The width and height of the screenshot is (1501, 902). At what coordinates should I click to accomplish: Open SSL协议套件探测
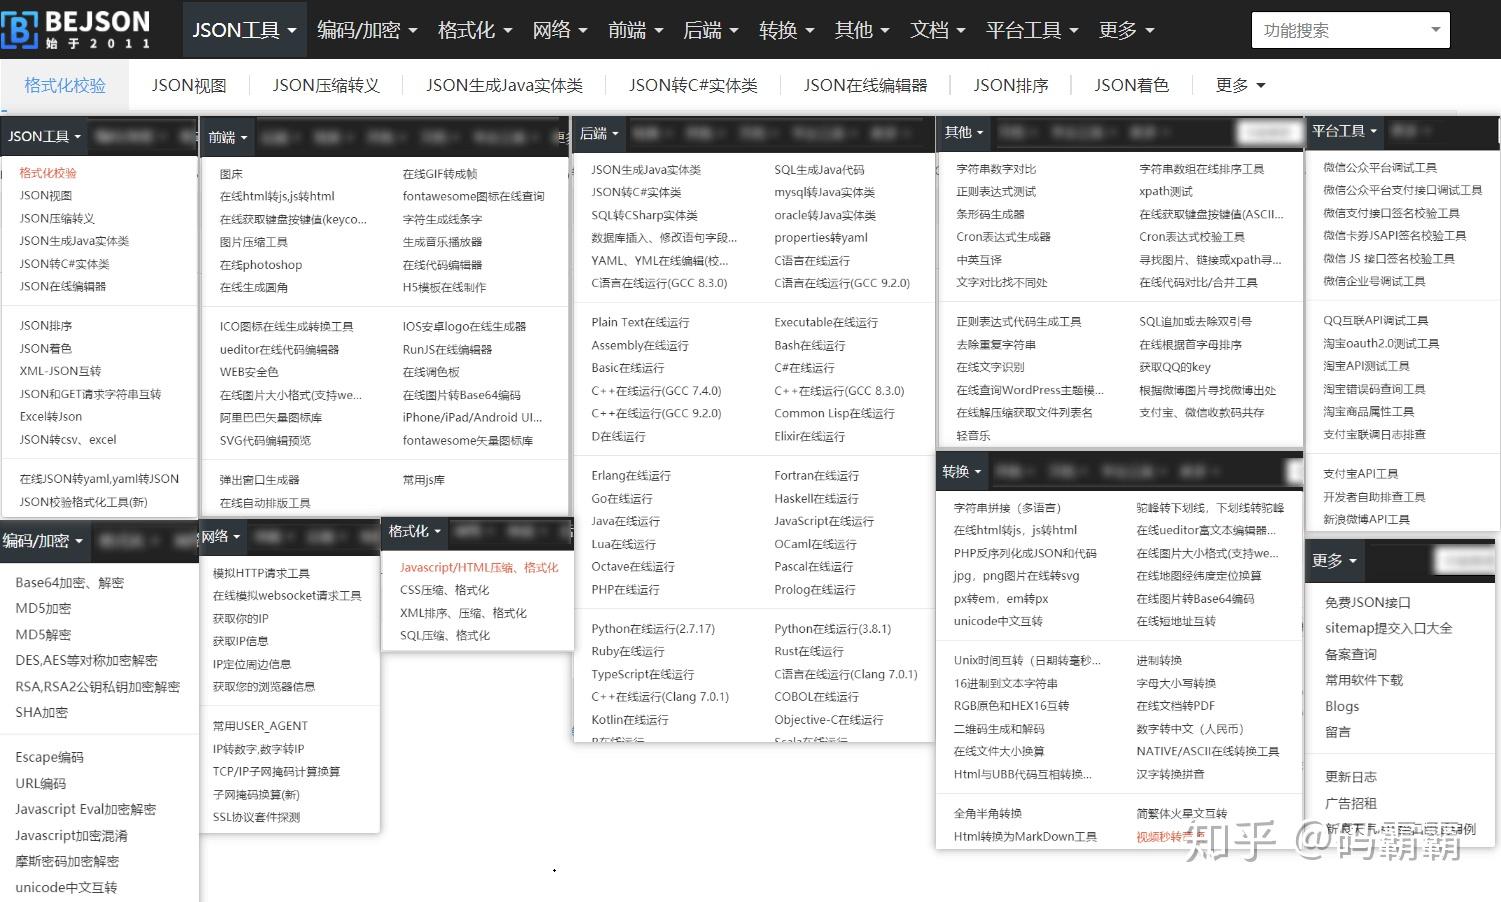tap(256, 818)
